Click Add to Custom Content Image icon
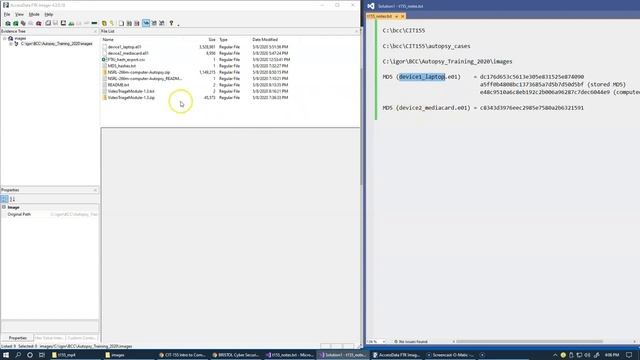This screenshot has height=360, width=640. 71,23
